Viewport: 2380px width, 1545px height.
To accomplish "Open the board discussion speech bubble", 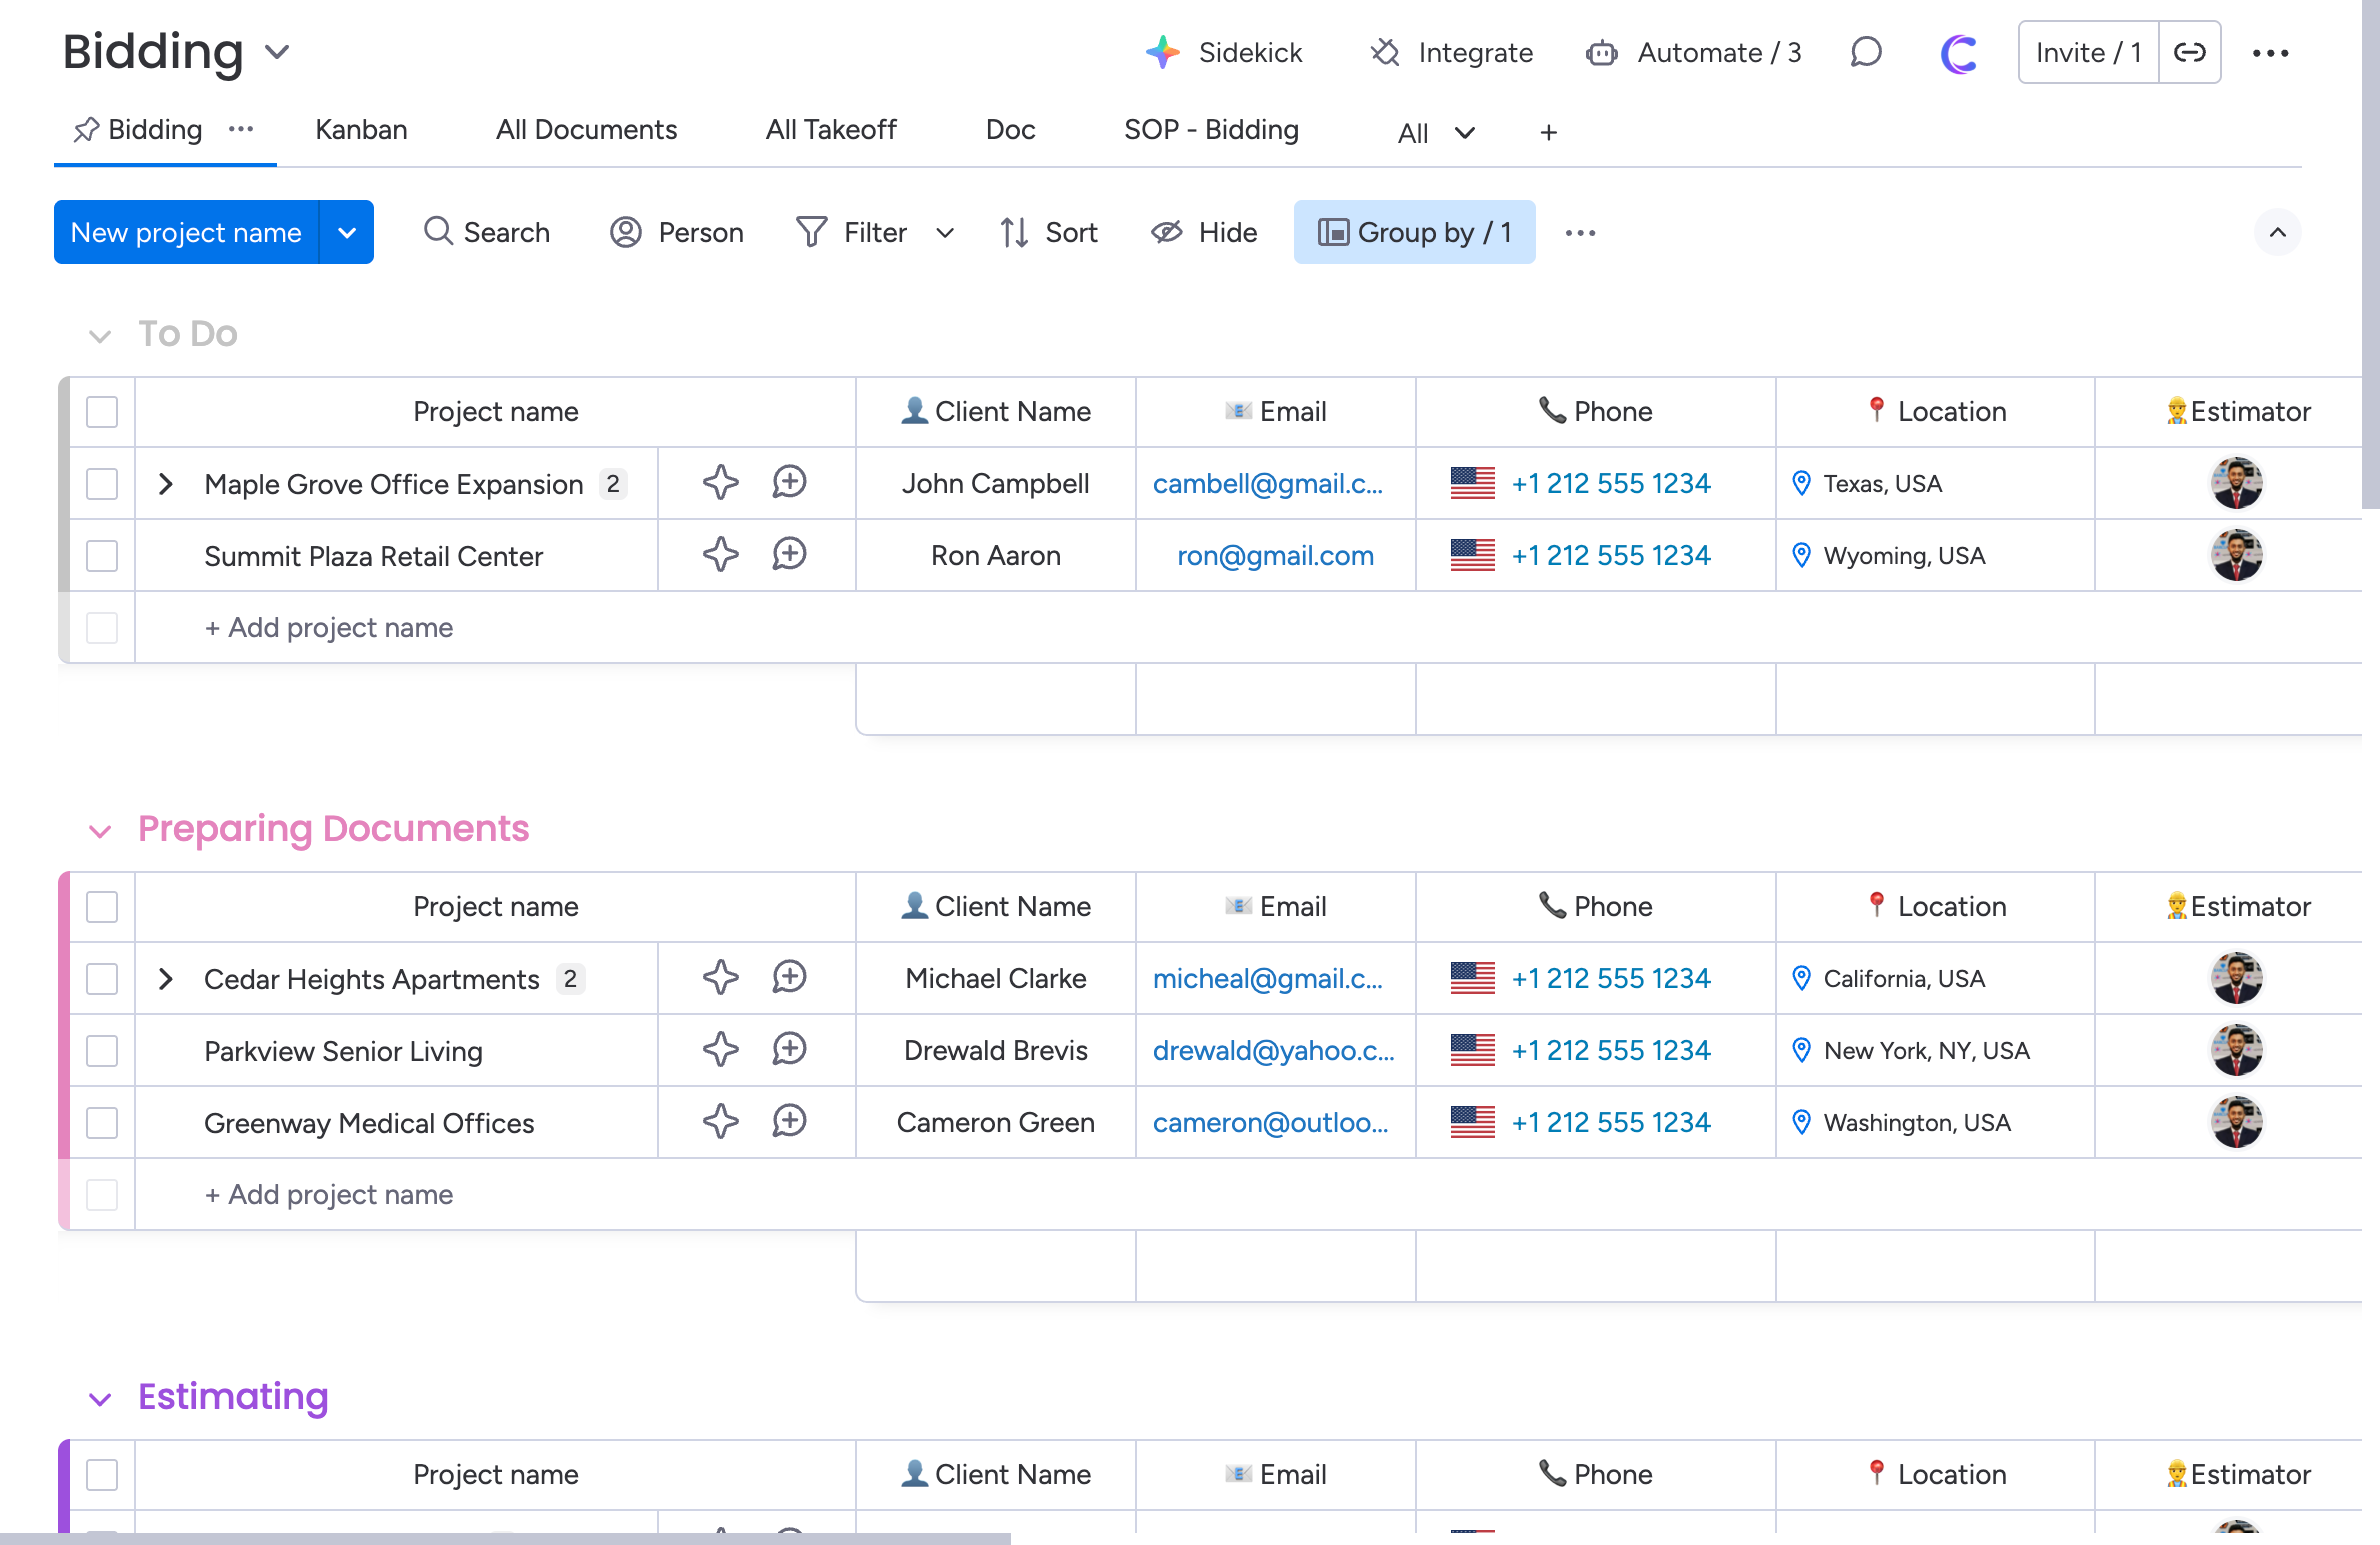I will point(1866,52).
